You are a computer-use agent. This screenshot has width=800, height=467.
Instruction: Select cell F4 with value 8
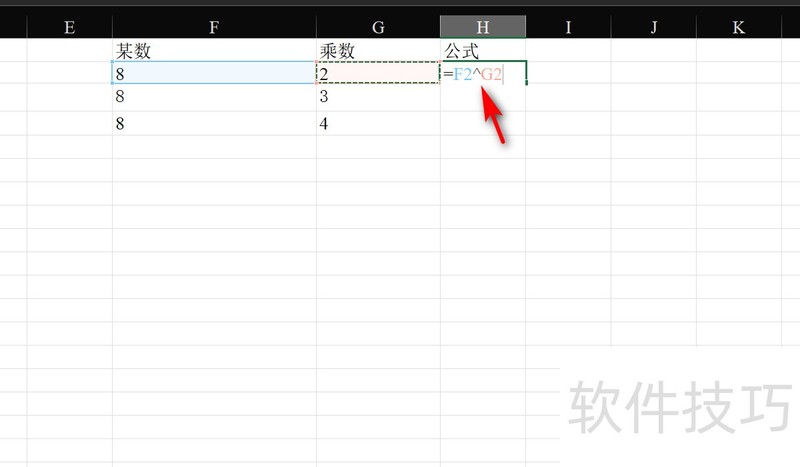click(x=214, y=123)
